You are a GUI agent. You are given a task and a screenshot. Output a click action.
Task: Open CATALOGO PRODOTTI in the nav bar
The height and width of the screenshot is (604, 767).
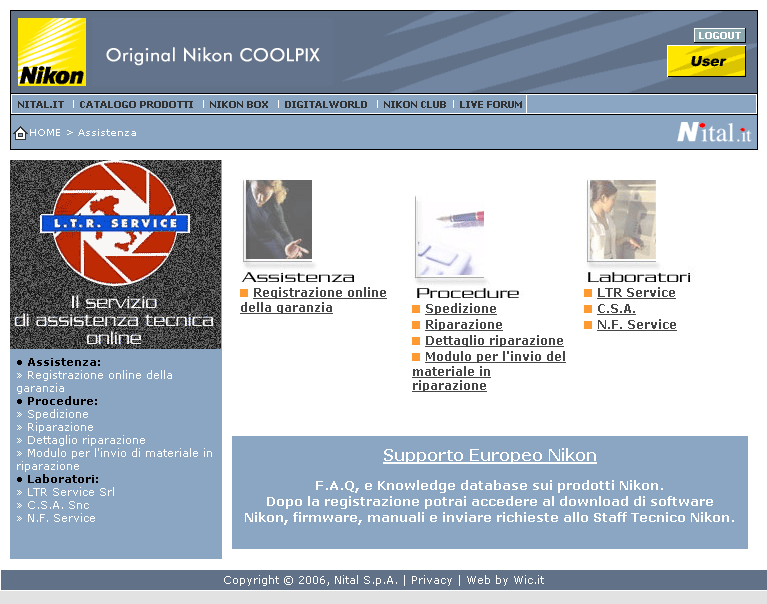coord(137,105)
